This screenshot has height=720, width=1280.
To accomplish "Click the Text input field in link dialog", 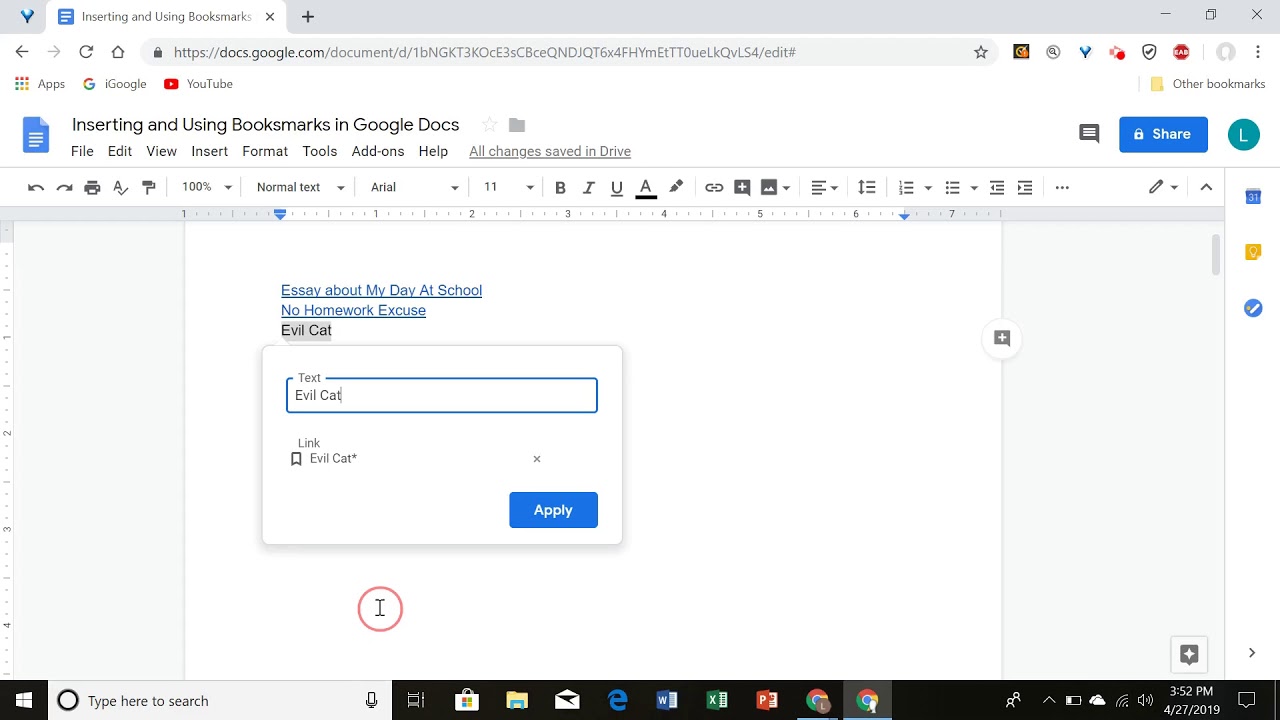I will (442, 395).
